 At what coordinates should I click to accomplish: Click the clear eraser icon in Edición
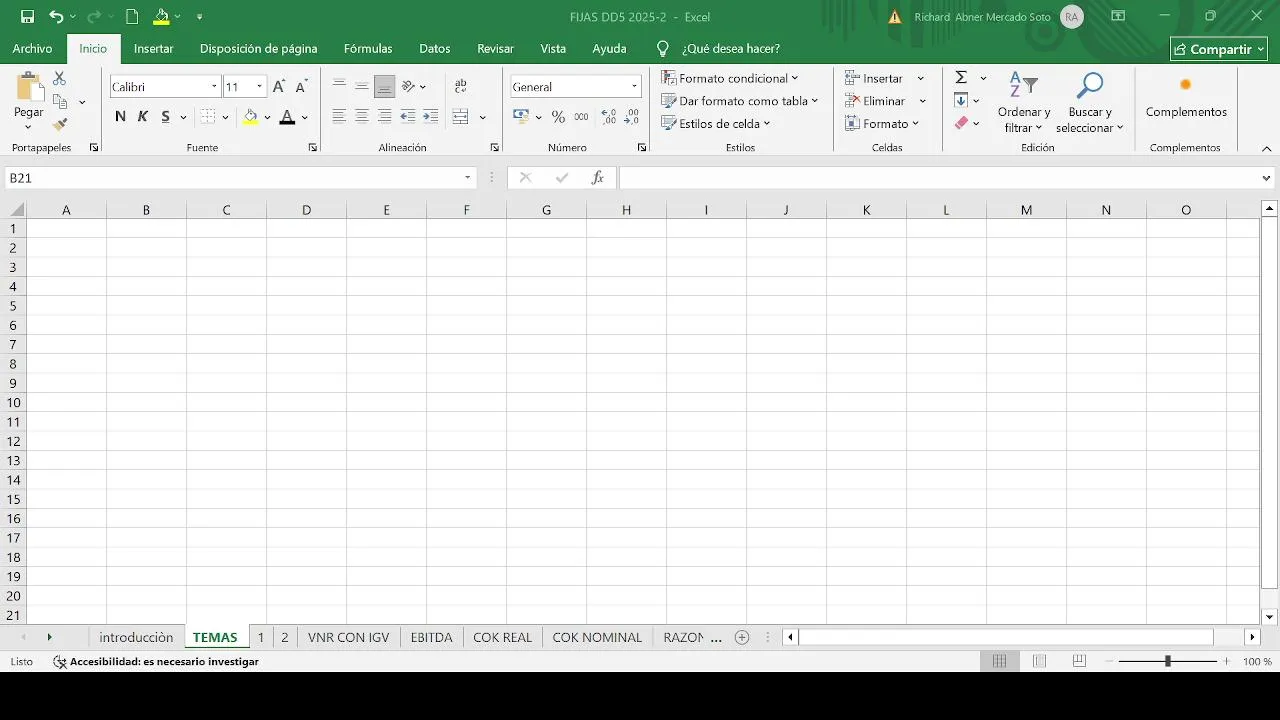(961, 123)
